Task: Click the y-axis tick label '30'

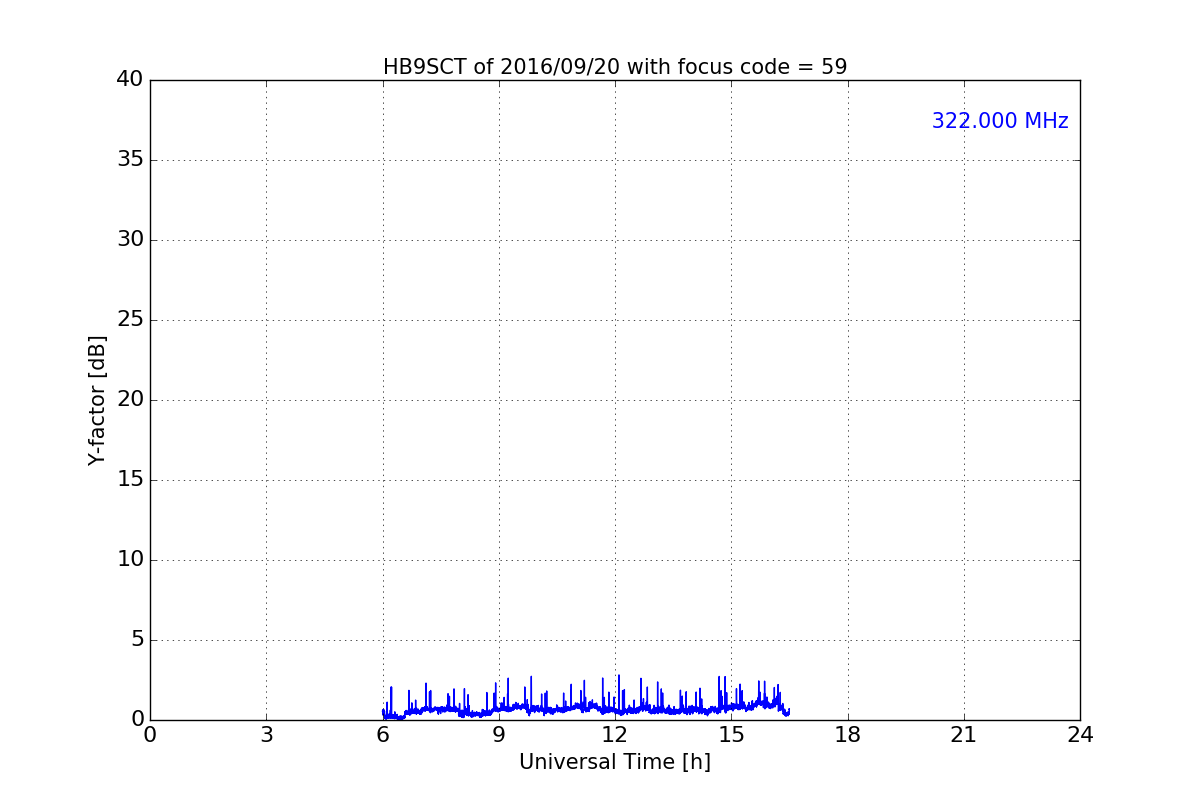Action: 130,240
